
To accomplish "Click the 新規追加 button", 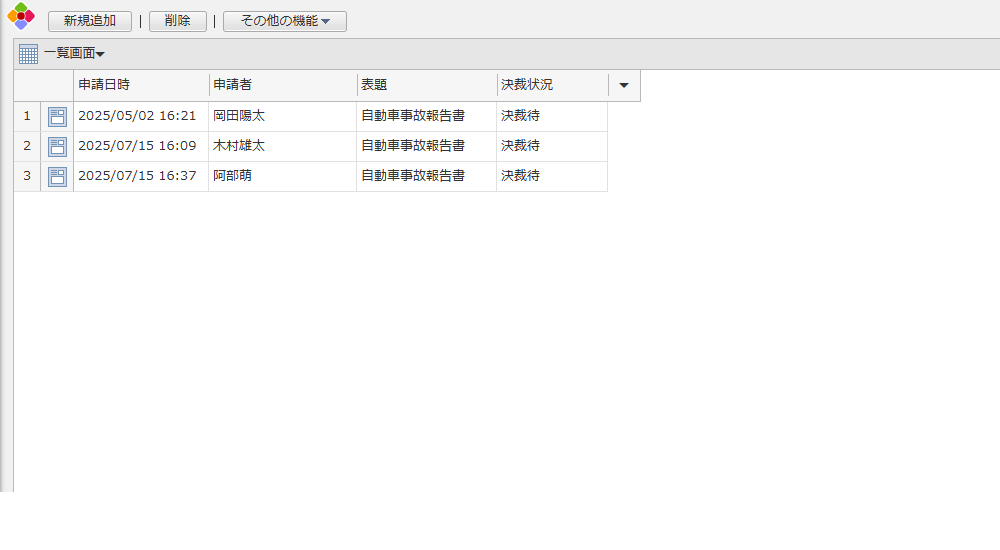I will [90, 21].
